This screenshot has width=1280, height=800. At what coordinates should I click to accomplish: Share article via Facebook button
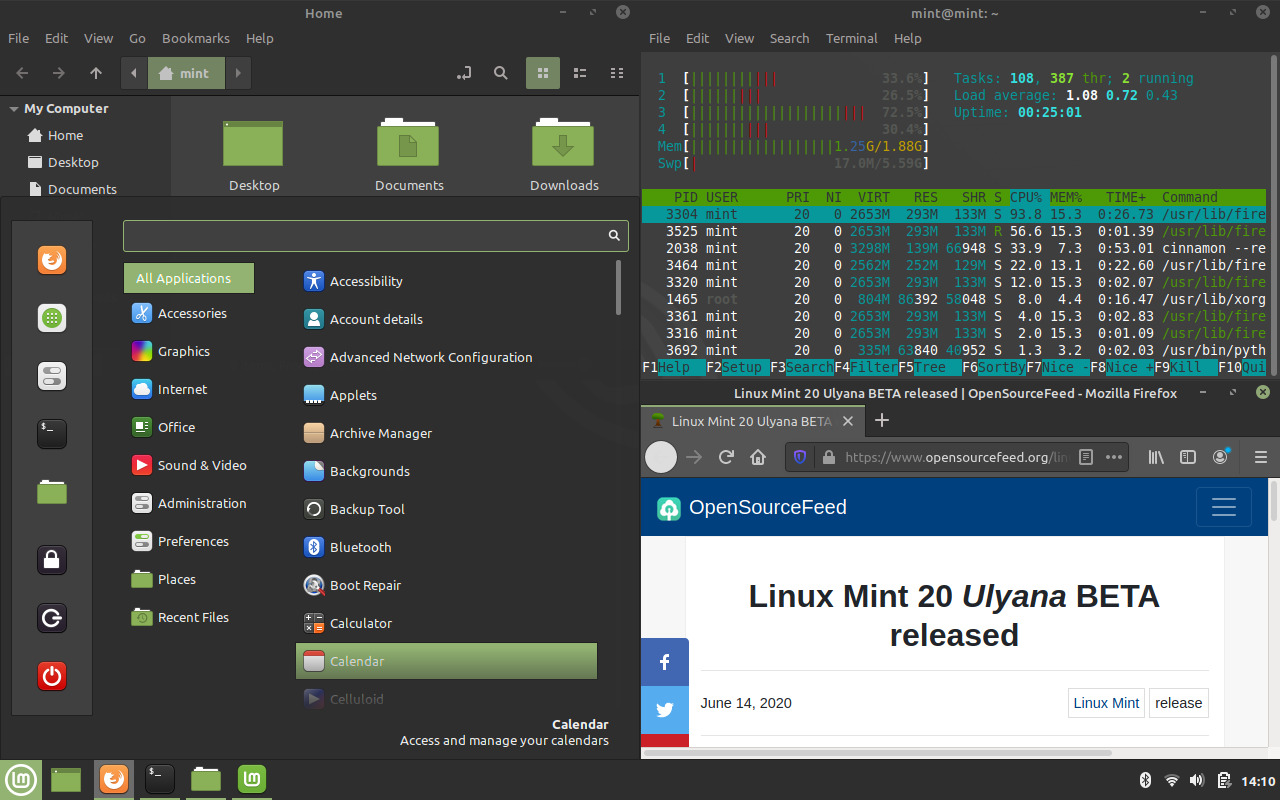pyautogui.click(x=665, y=662)
